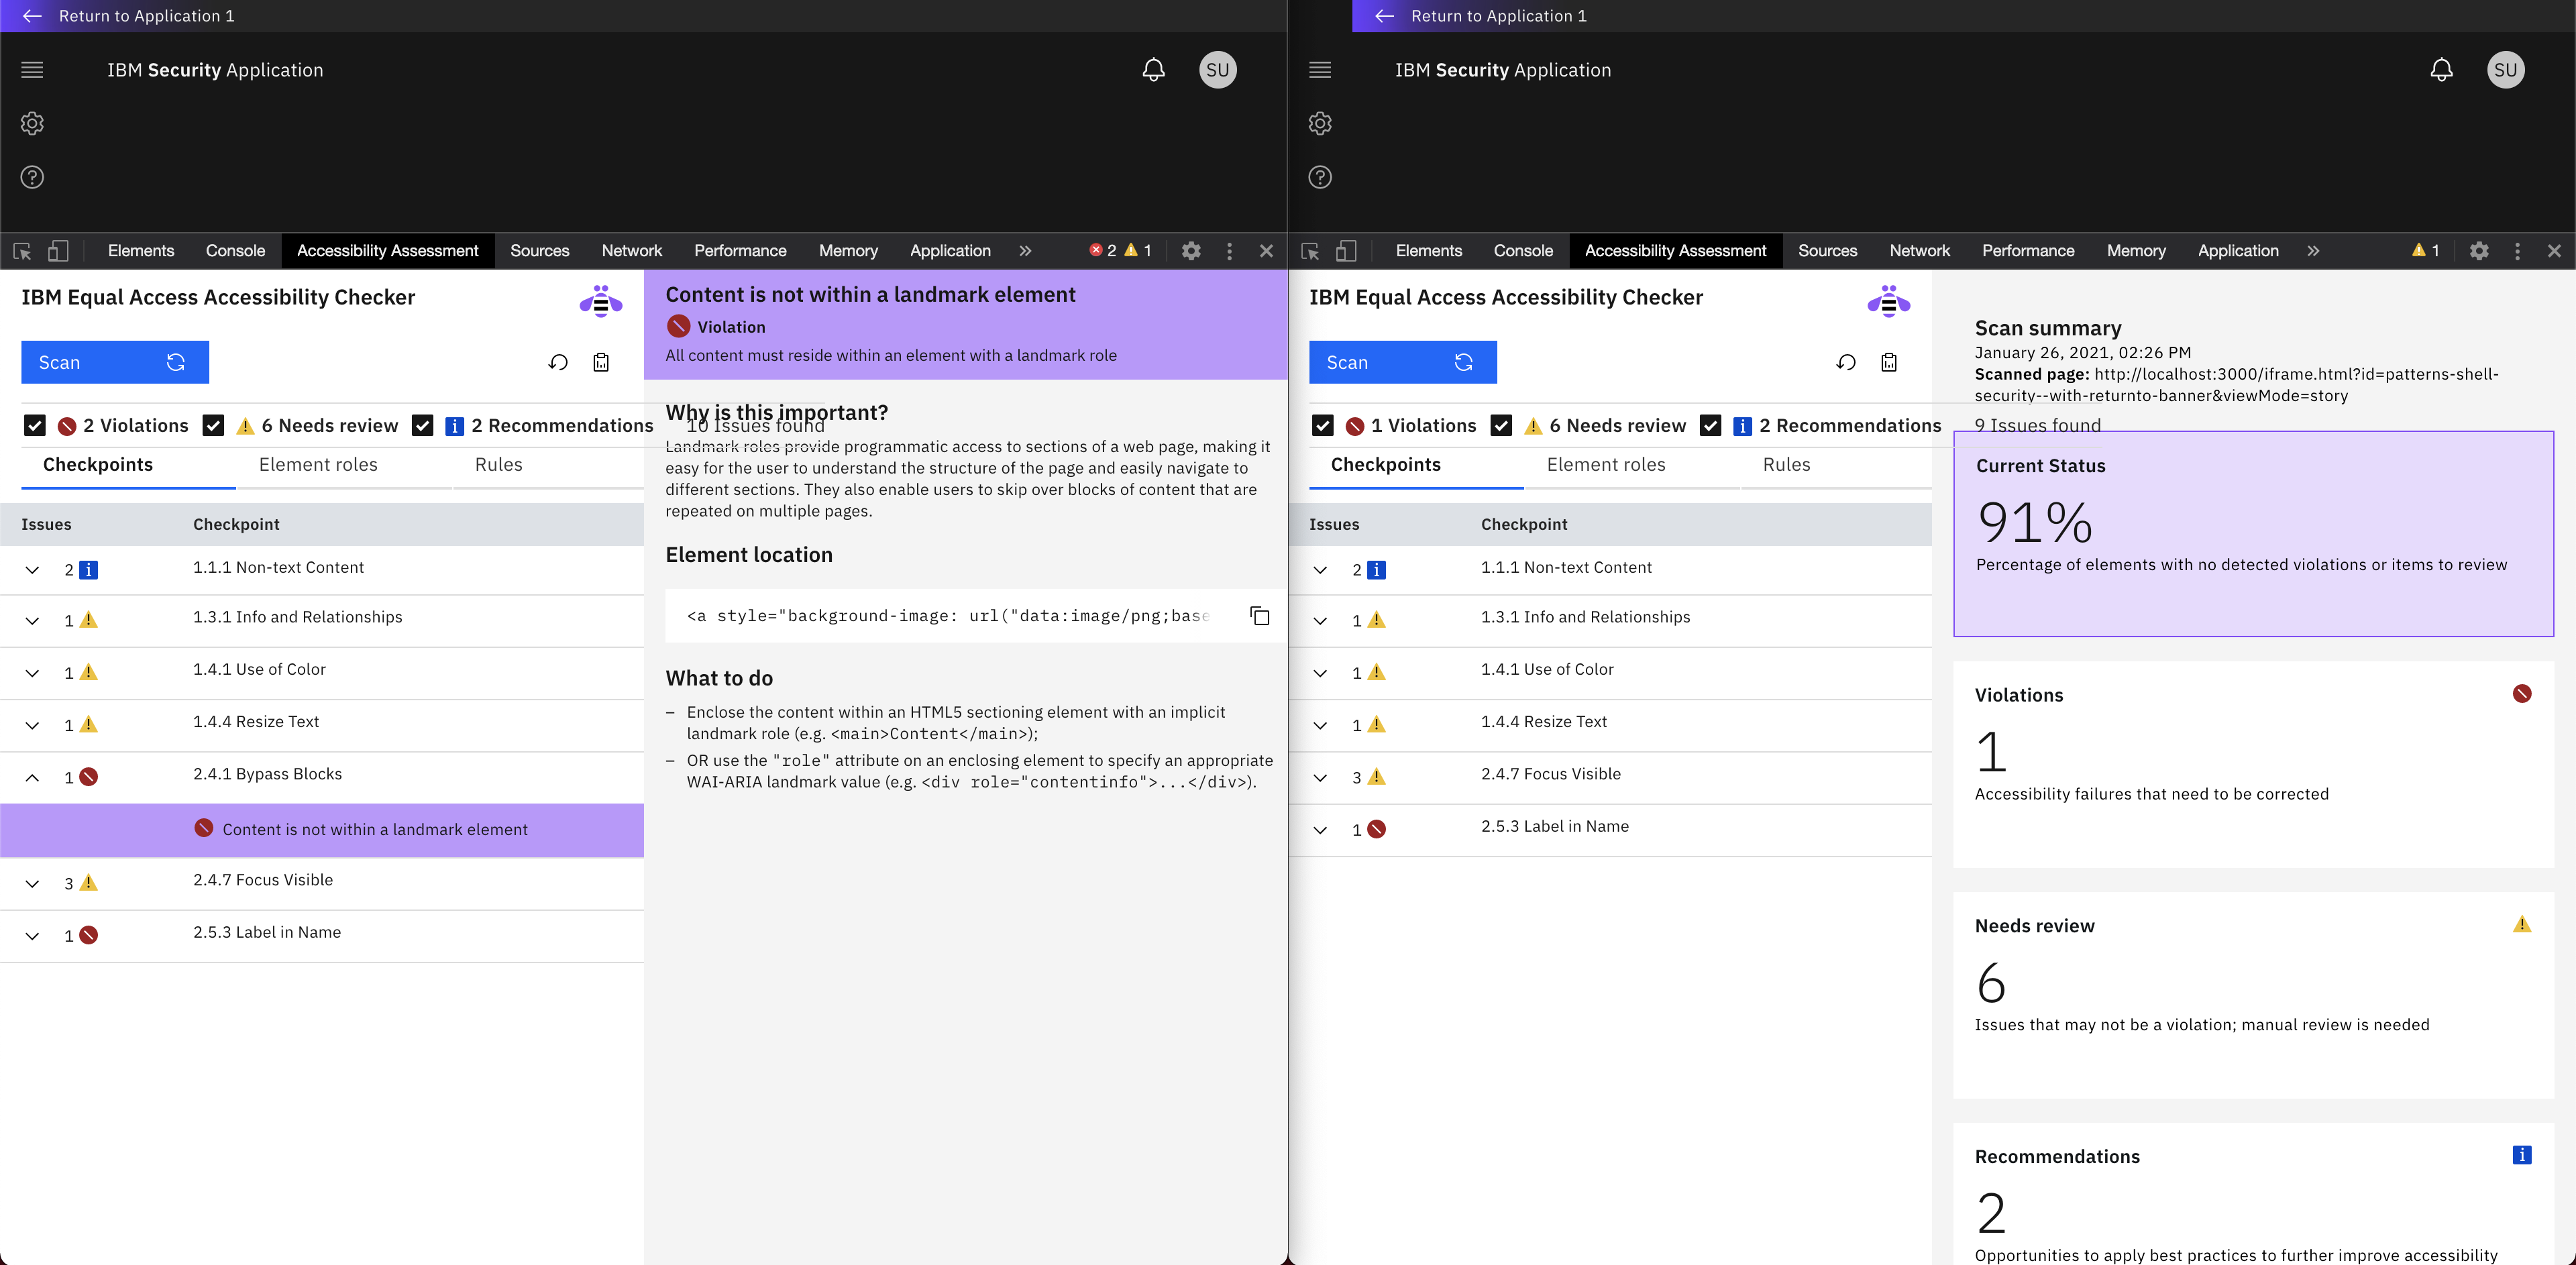This screenshot has width=2576, height=1265.
Task: Open Memory tab in left devtools
Action: [x=848, y=251]
